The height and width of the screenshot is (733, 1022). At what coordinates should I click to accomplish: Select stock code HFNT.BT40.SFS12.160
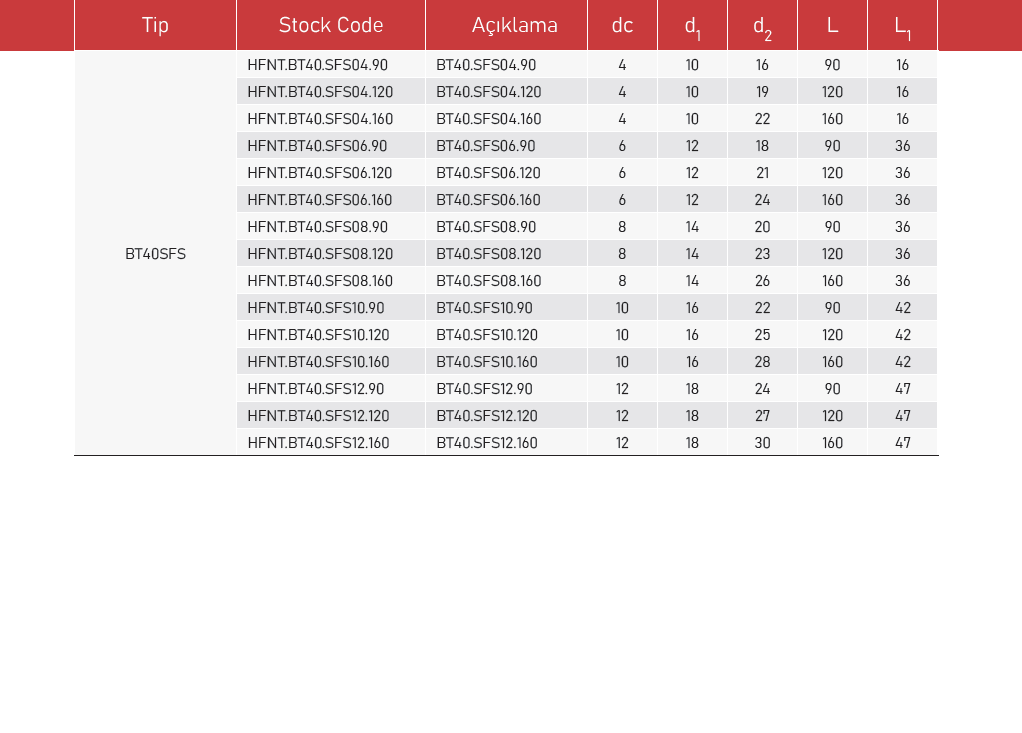click(318, 443)
